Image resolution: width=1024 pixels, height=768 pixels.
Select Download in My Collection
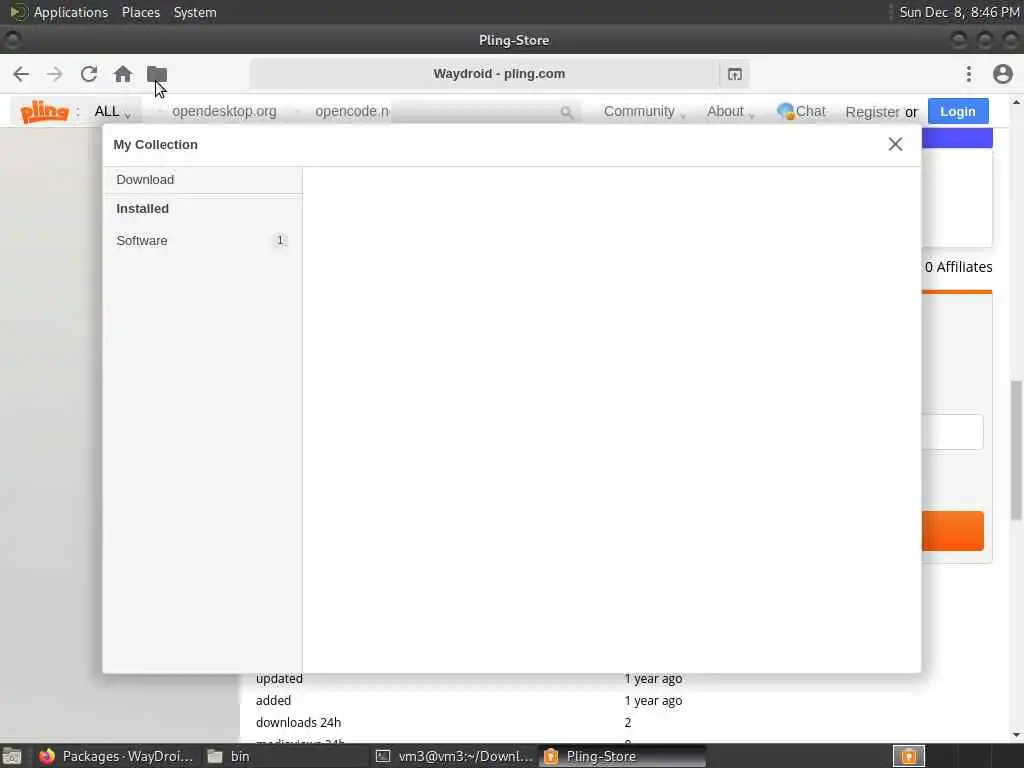tap(202, 180)
